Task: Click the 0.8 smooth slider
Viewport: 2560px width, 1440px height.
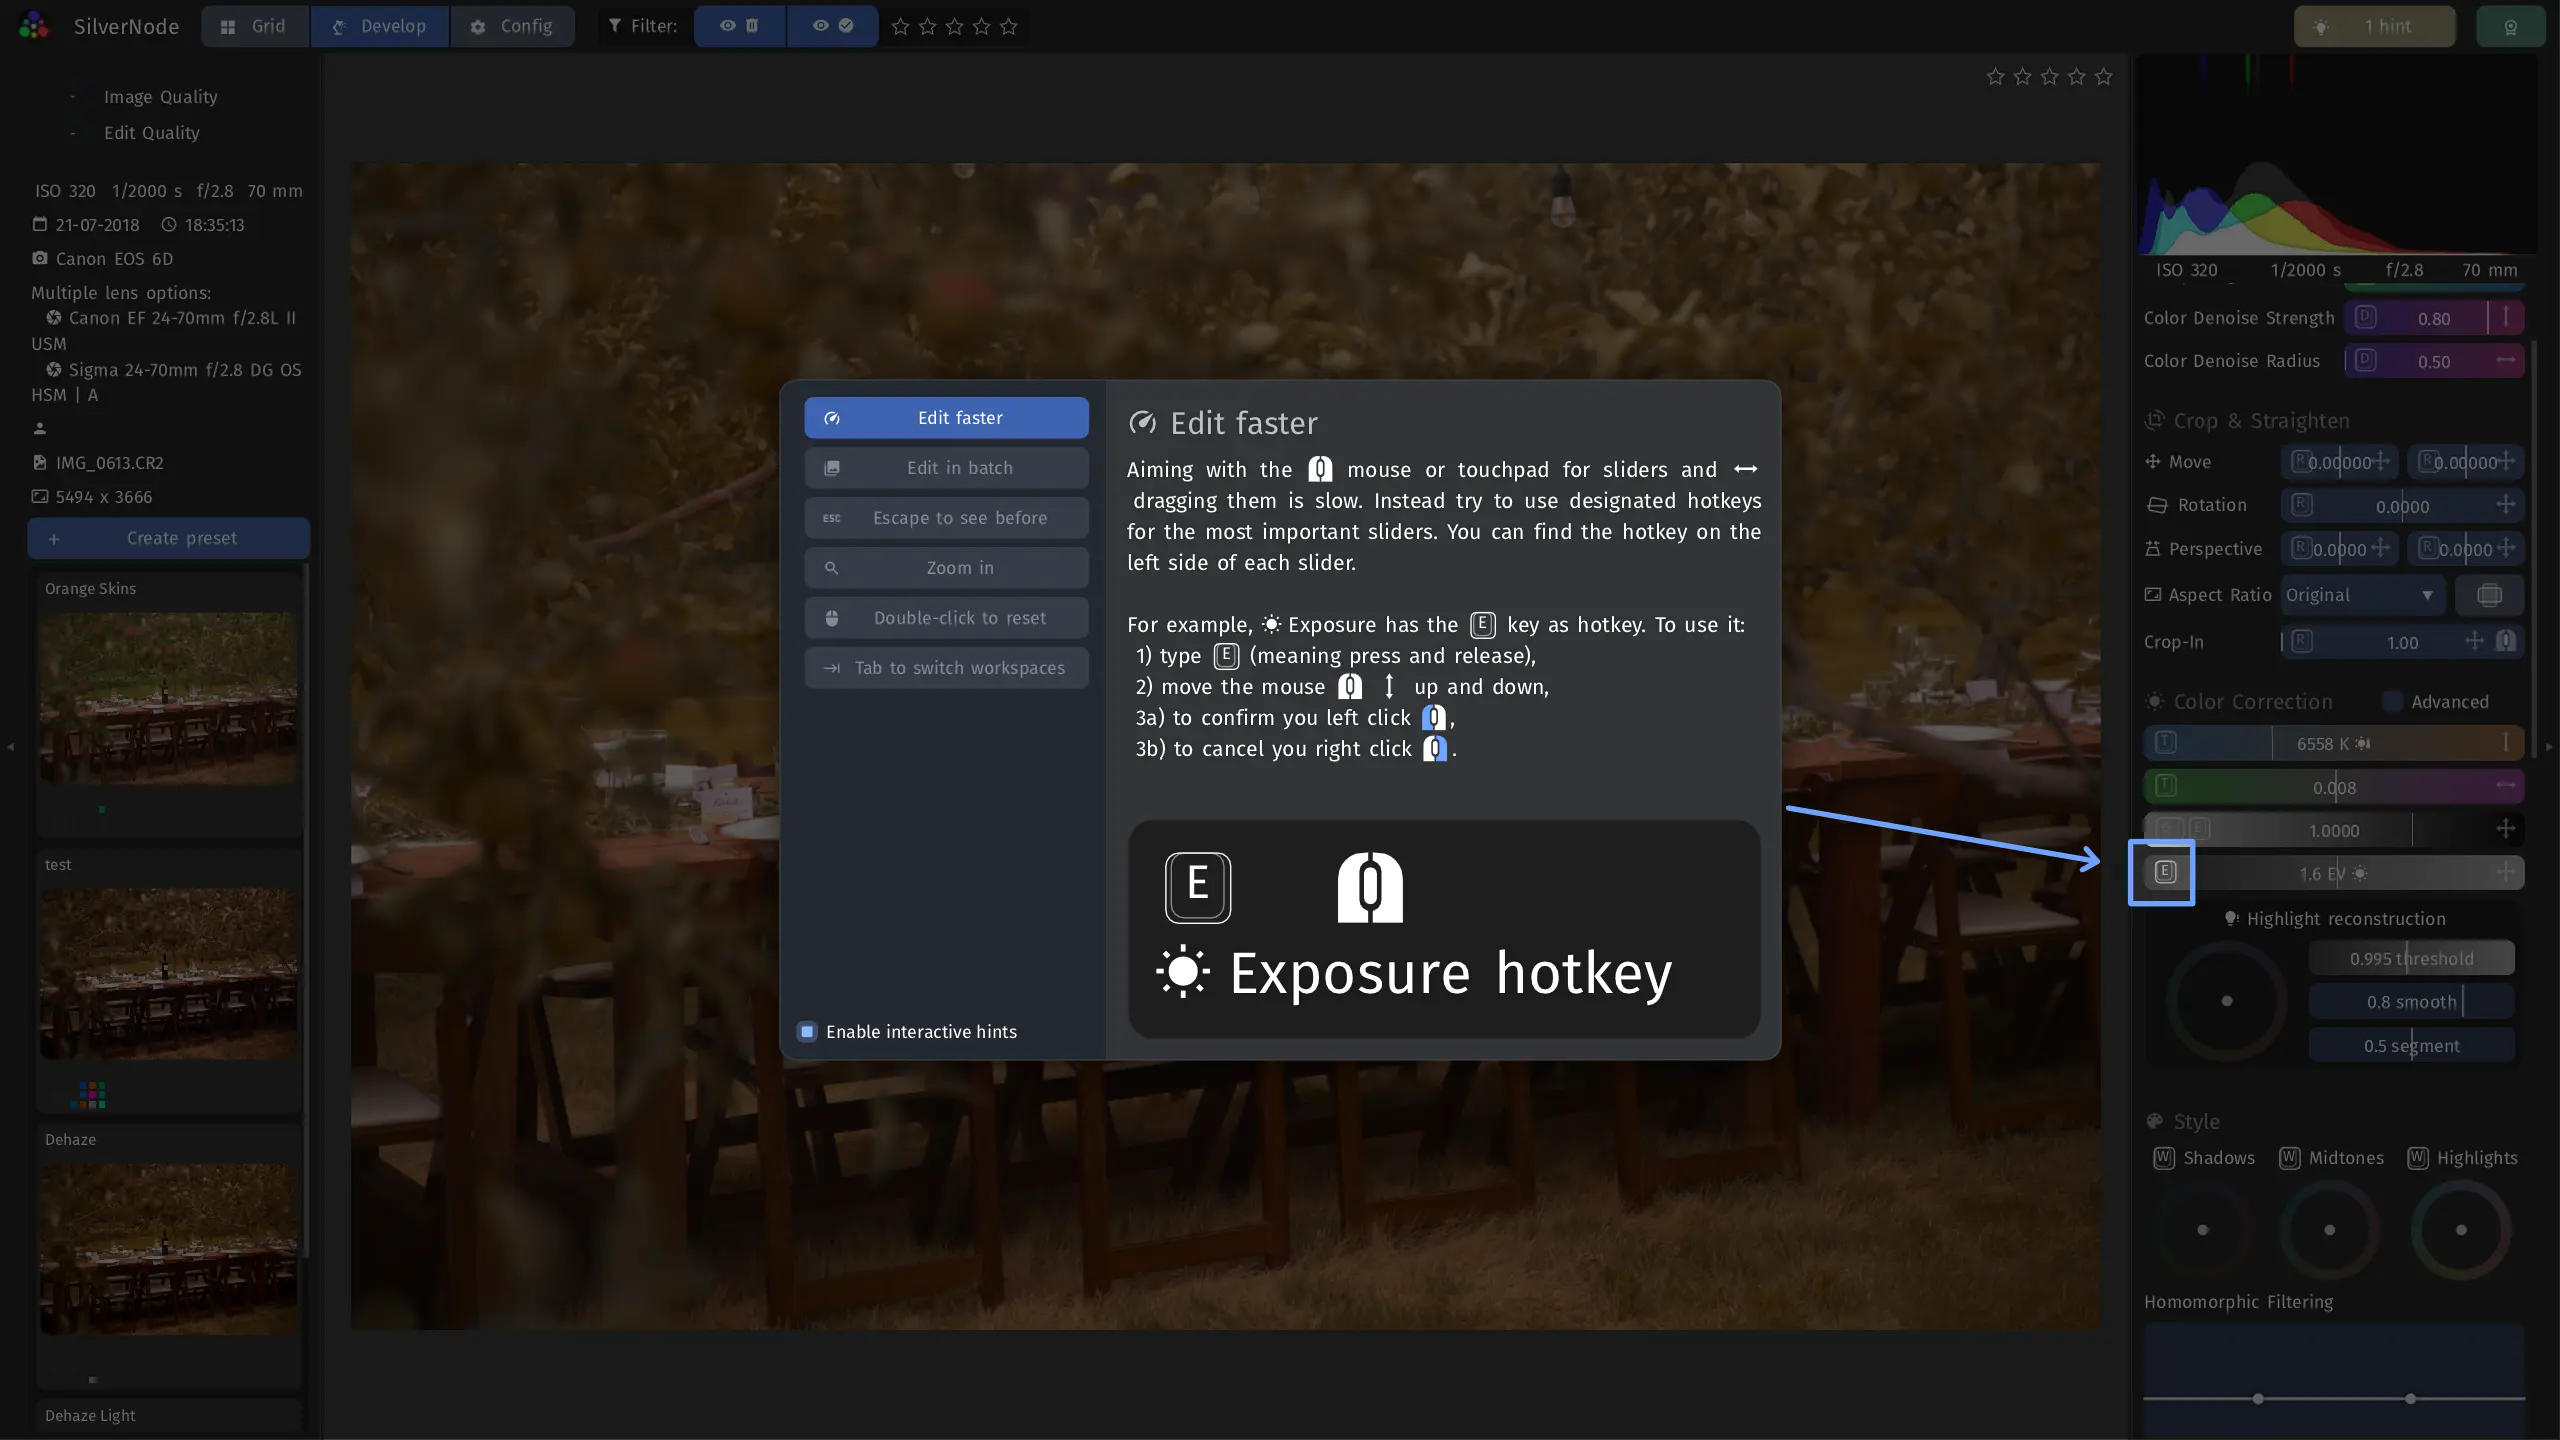Action: click(2411, 1002)
